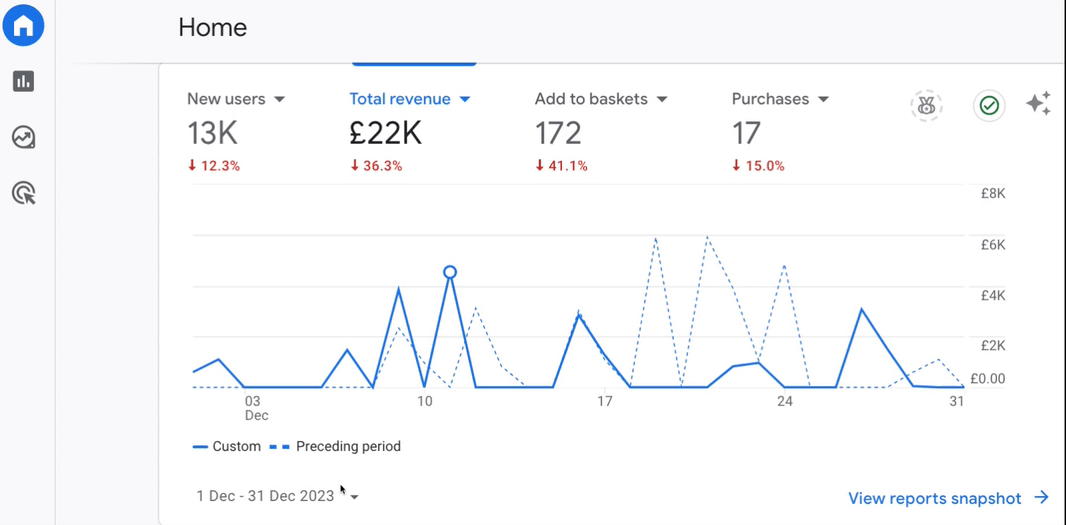
Task: Click the £6K y-axis label
Action: coord(993,245)
